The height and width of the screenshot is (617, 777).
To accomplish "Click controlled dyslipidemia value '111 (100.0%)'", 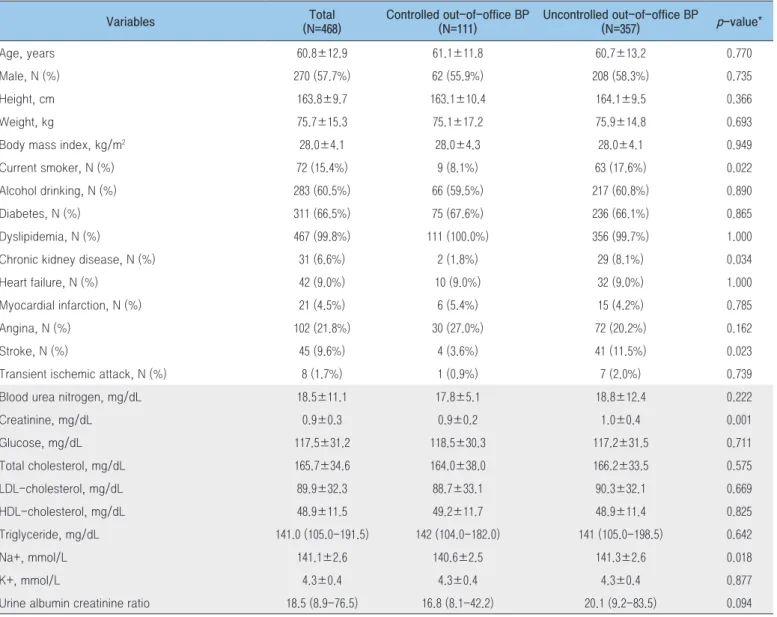I will click(457, 237).
